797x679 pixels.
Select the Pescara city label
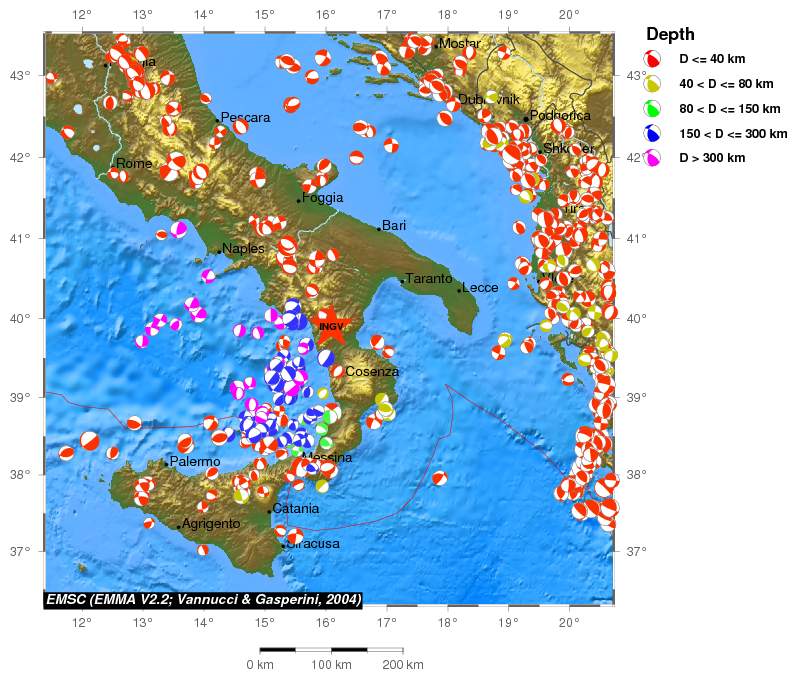coord(245,118)
